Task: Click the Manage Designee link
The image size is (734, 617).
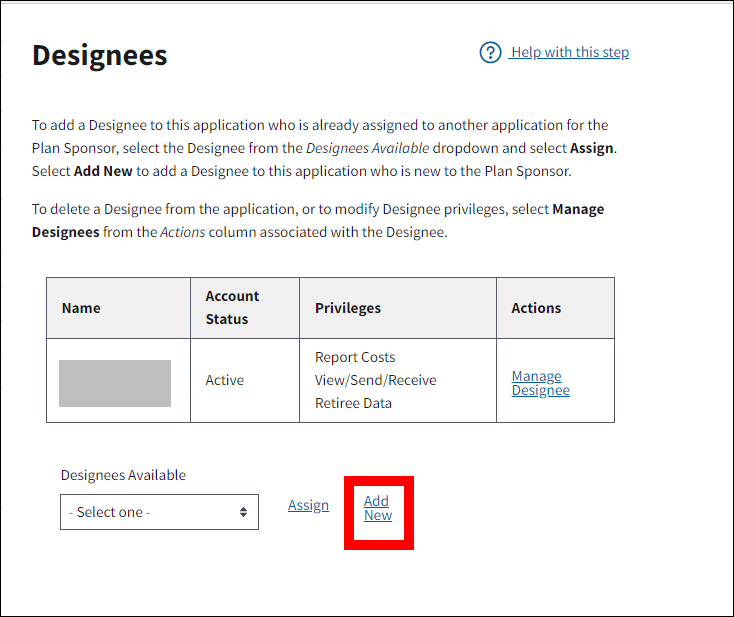Action: 540,383
